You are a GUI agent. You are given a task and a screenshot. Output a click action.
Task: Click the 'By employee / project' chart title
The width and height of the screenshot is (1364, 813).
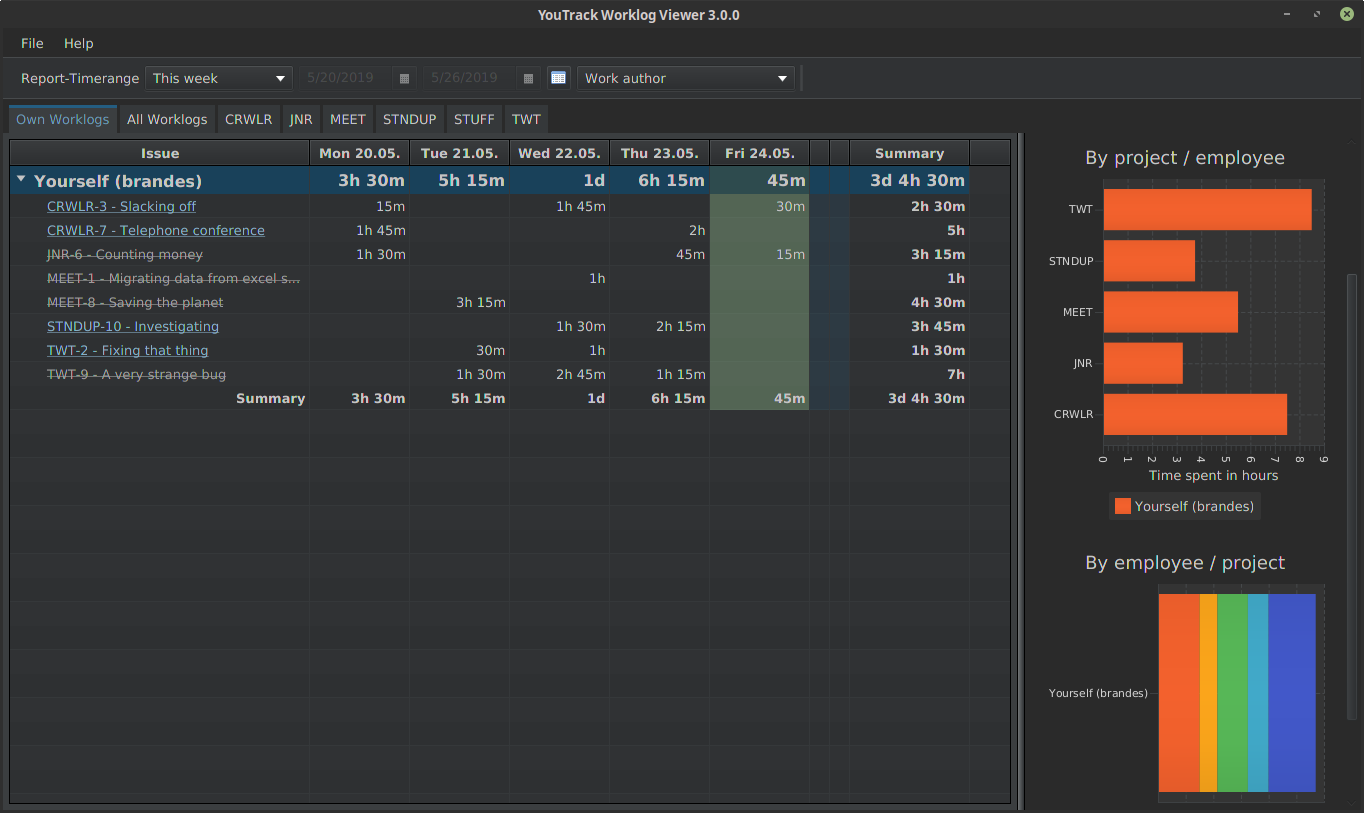coord(1185,562)
